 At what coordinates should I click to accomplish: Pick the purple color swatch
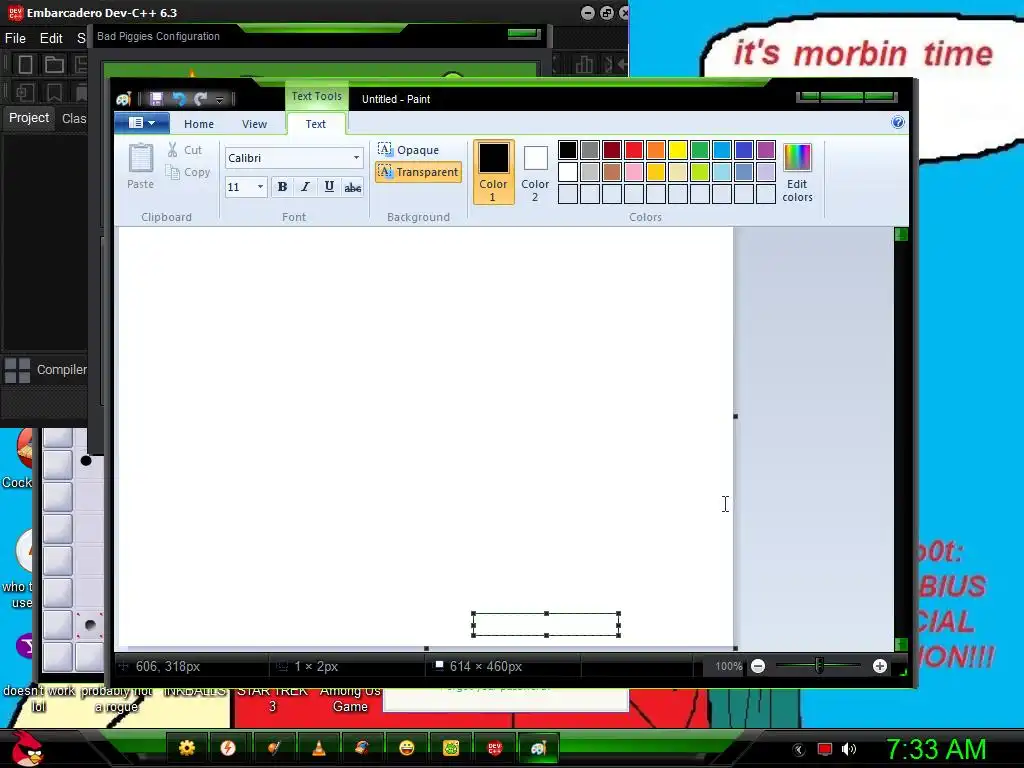point(765,150)
